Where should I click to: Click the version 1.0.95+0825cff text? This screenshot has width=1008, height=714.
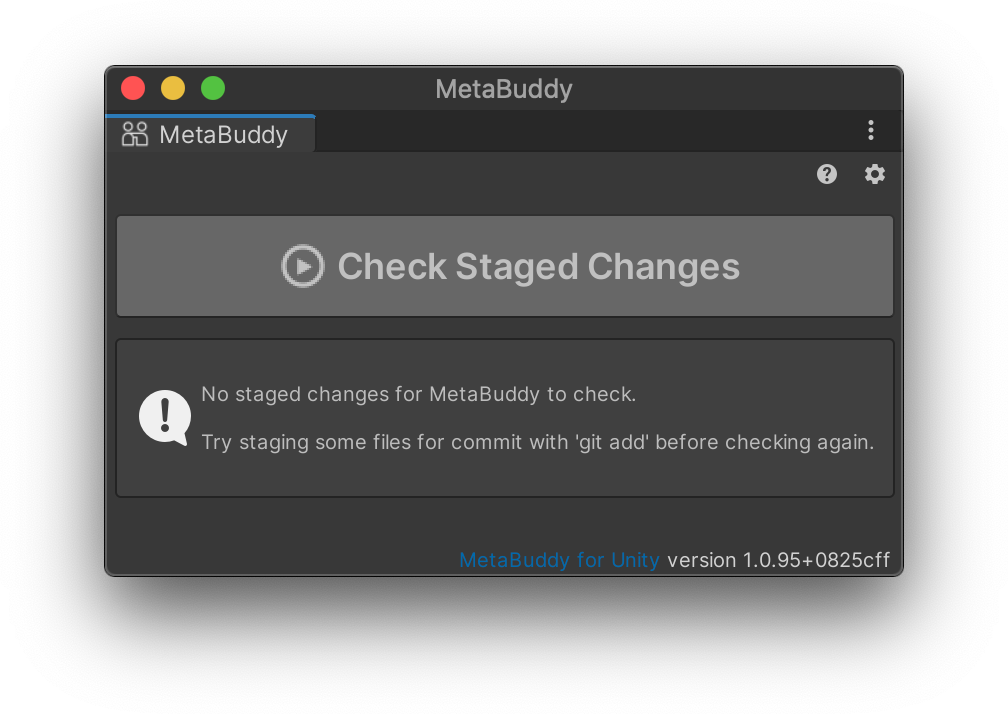(778, 560)
